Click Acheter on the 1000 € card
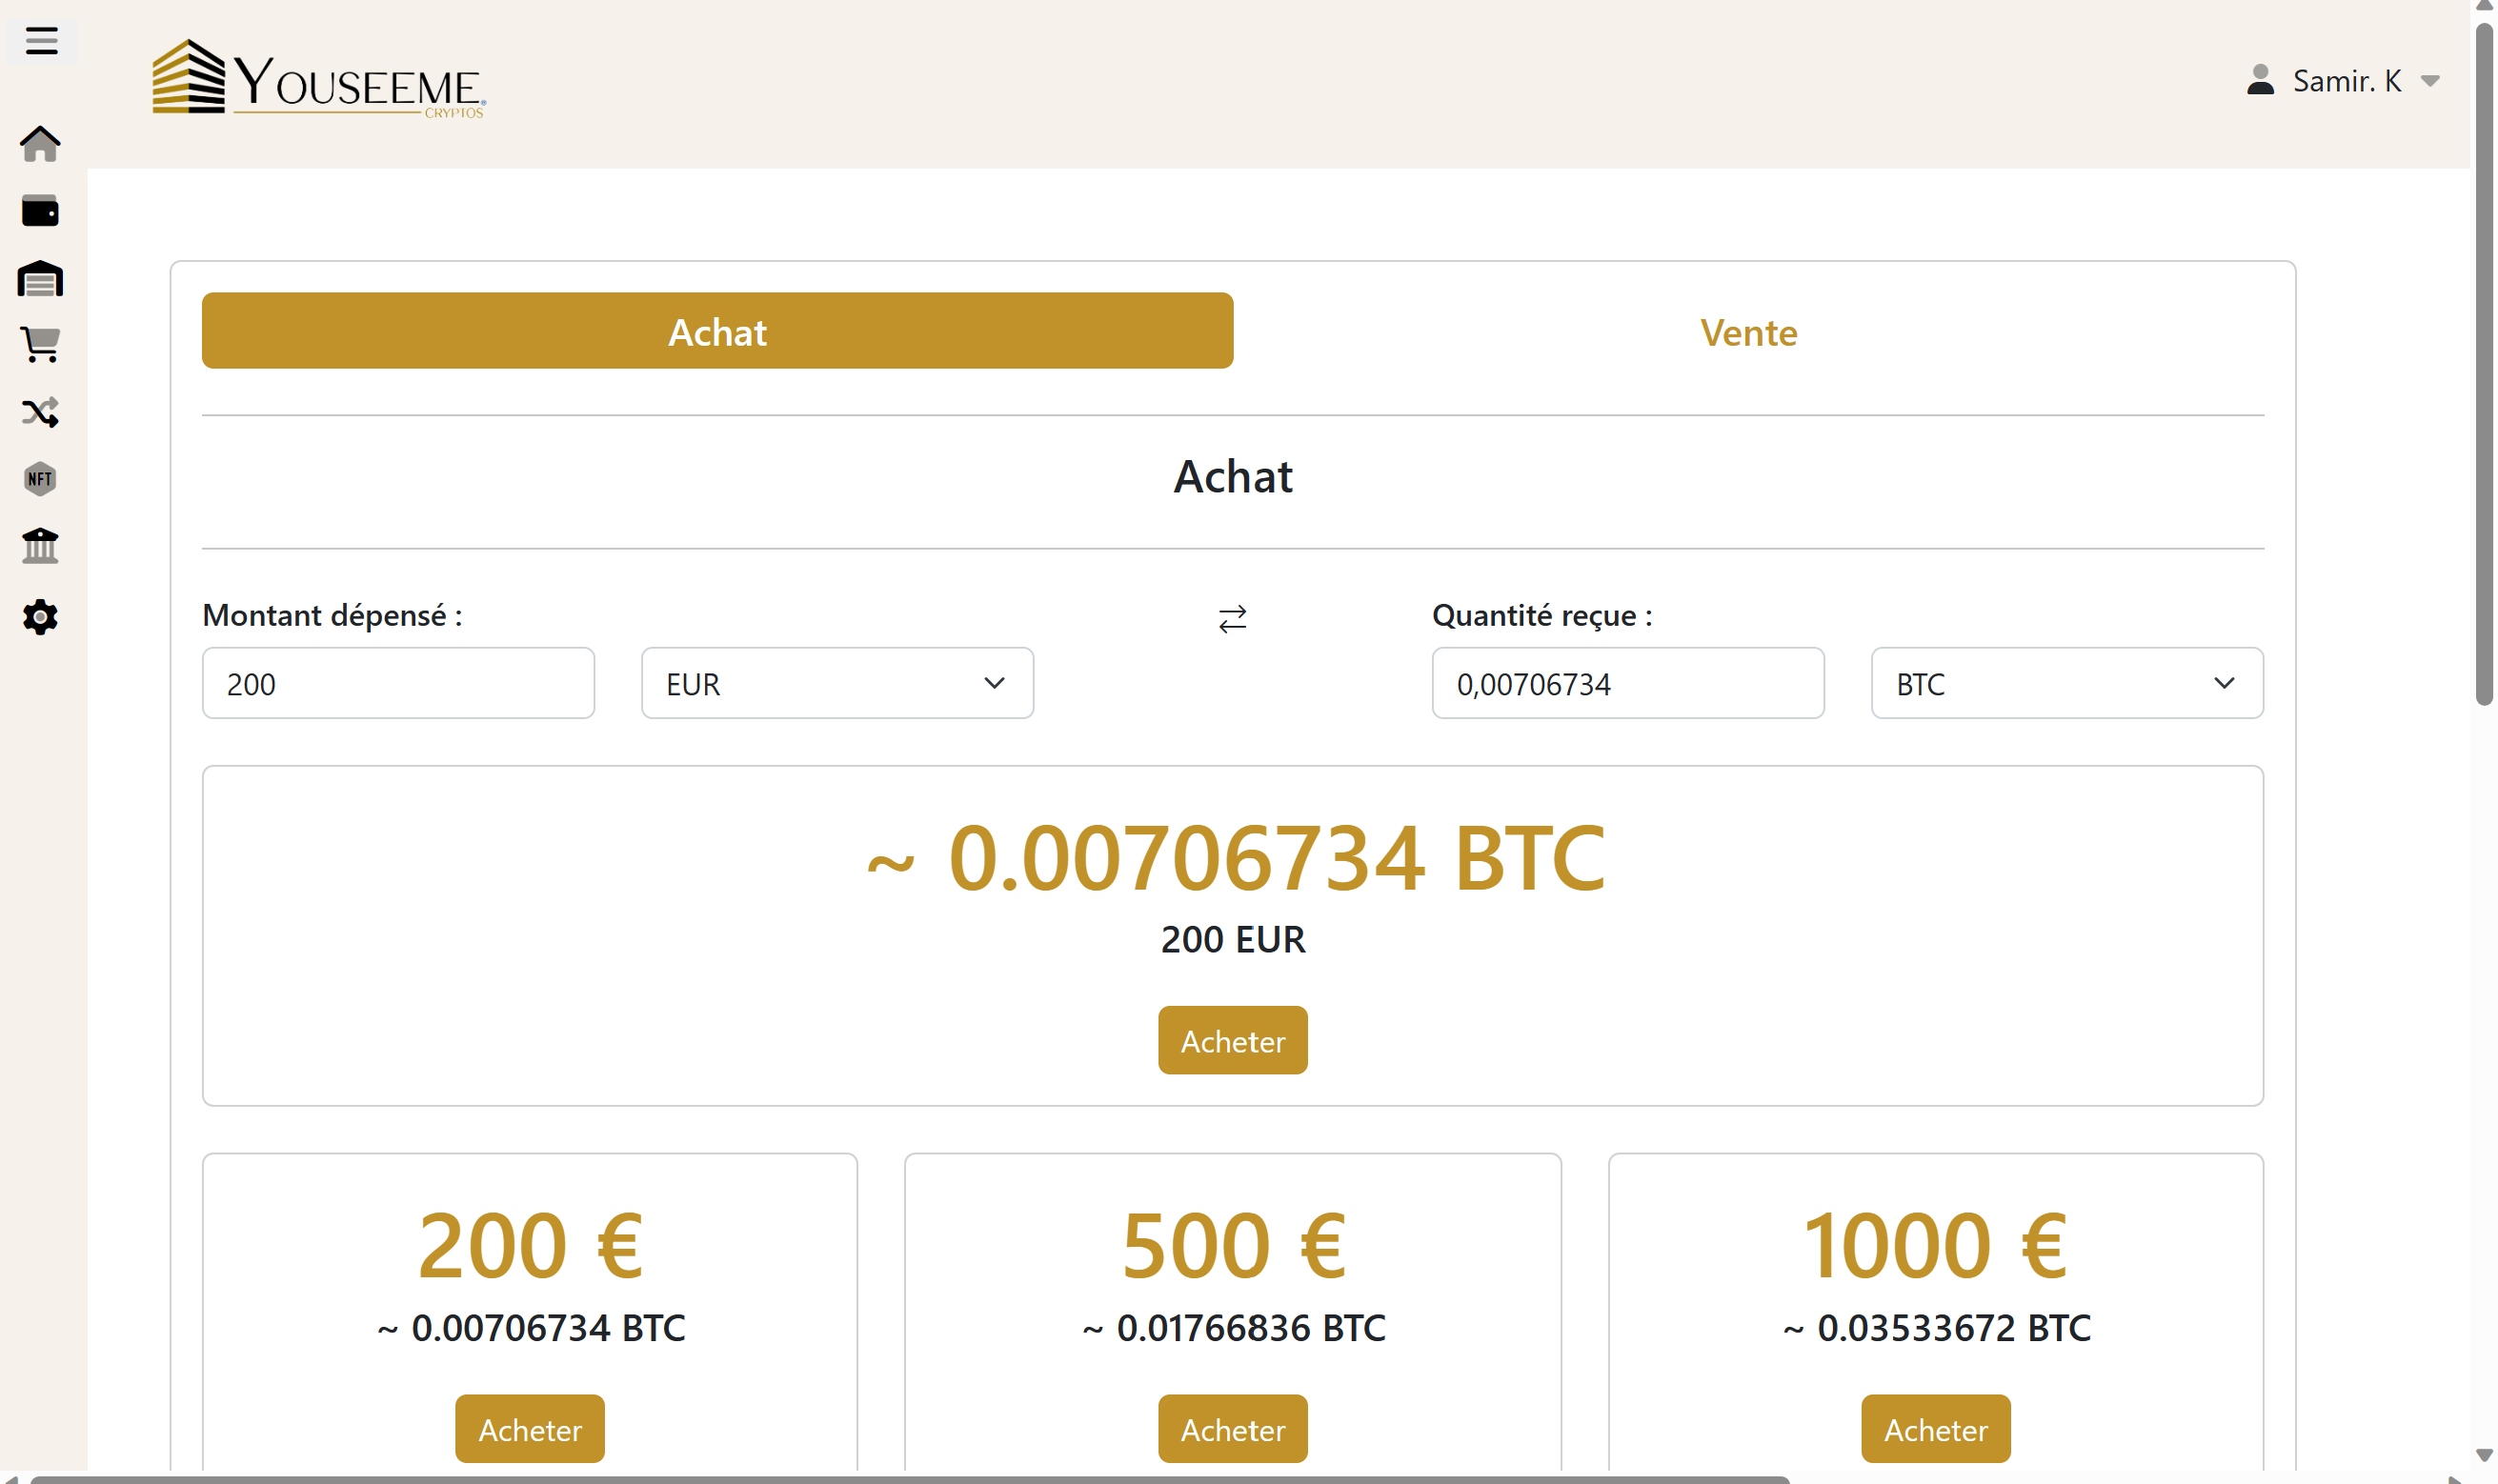Screen dimensions: 2498x1484 (x=1936, y=1429)
